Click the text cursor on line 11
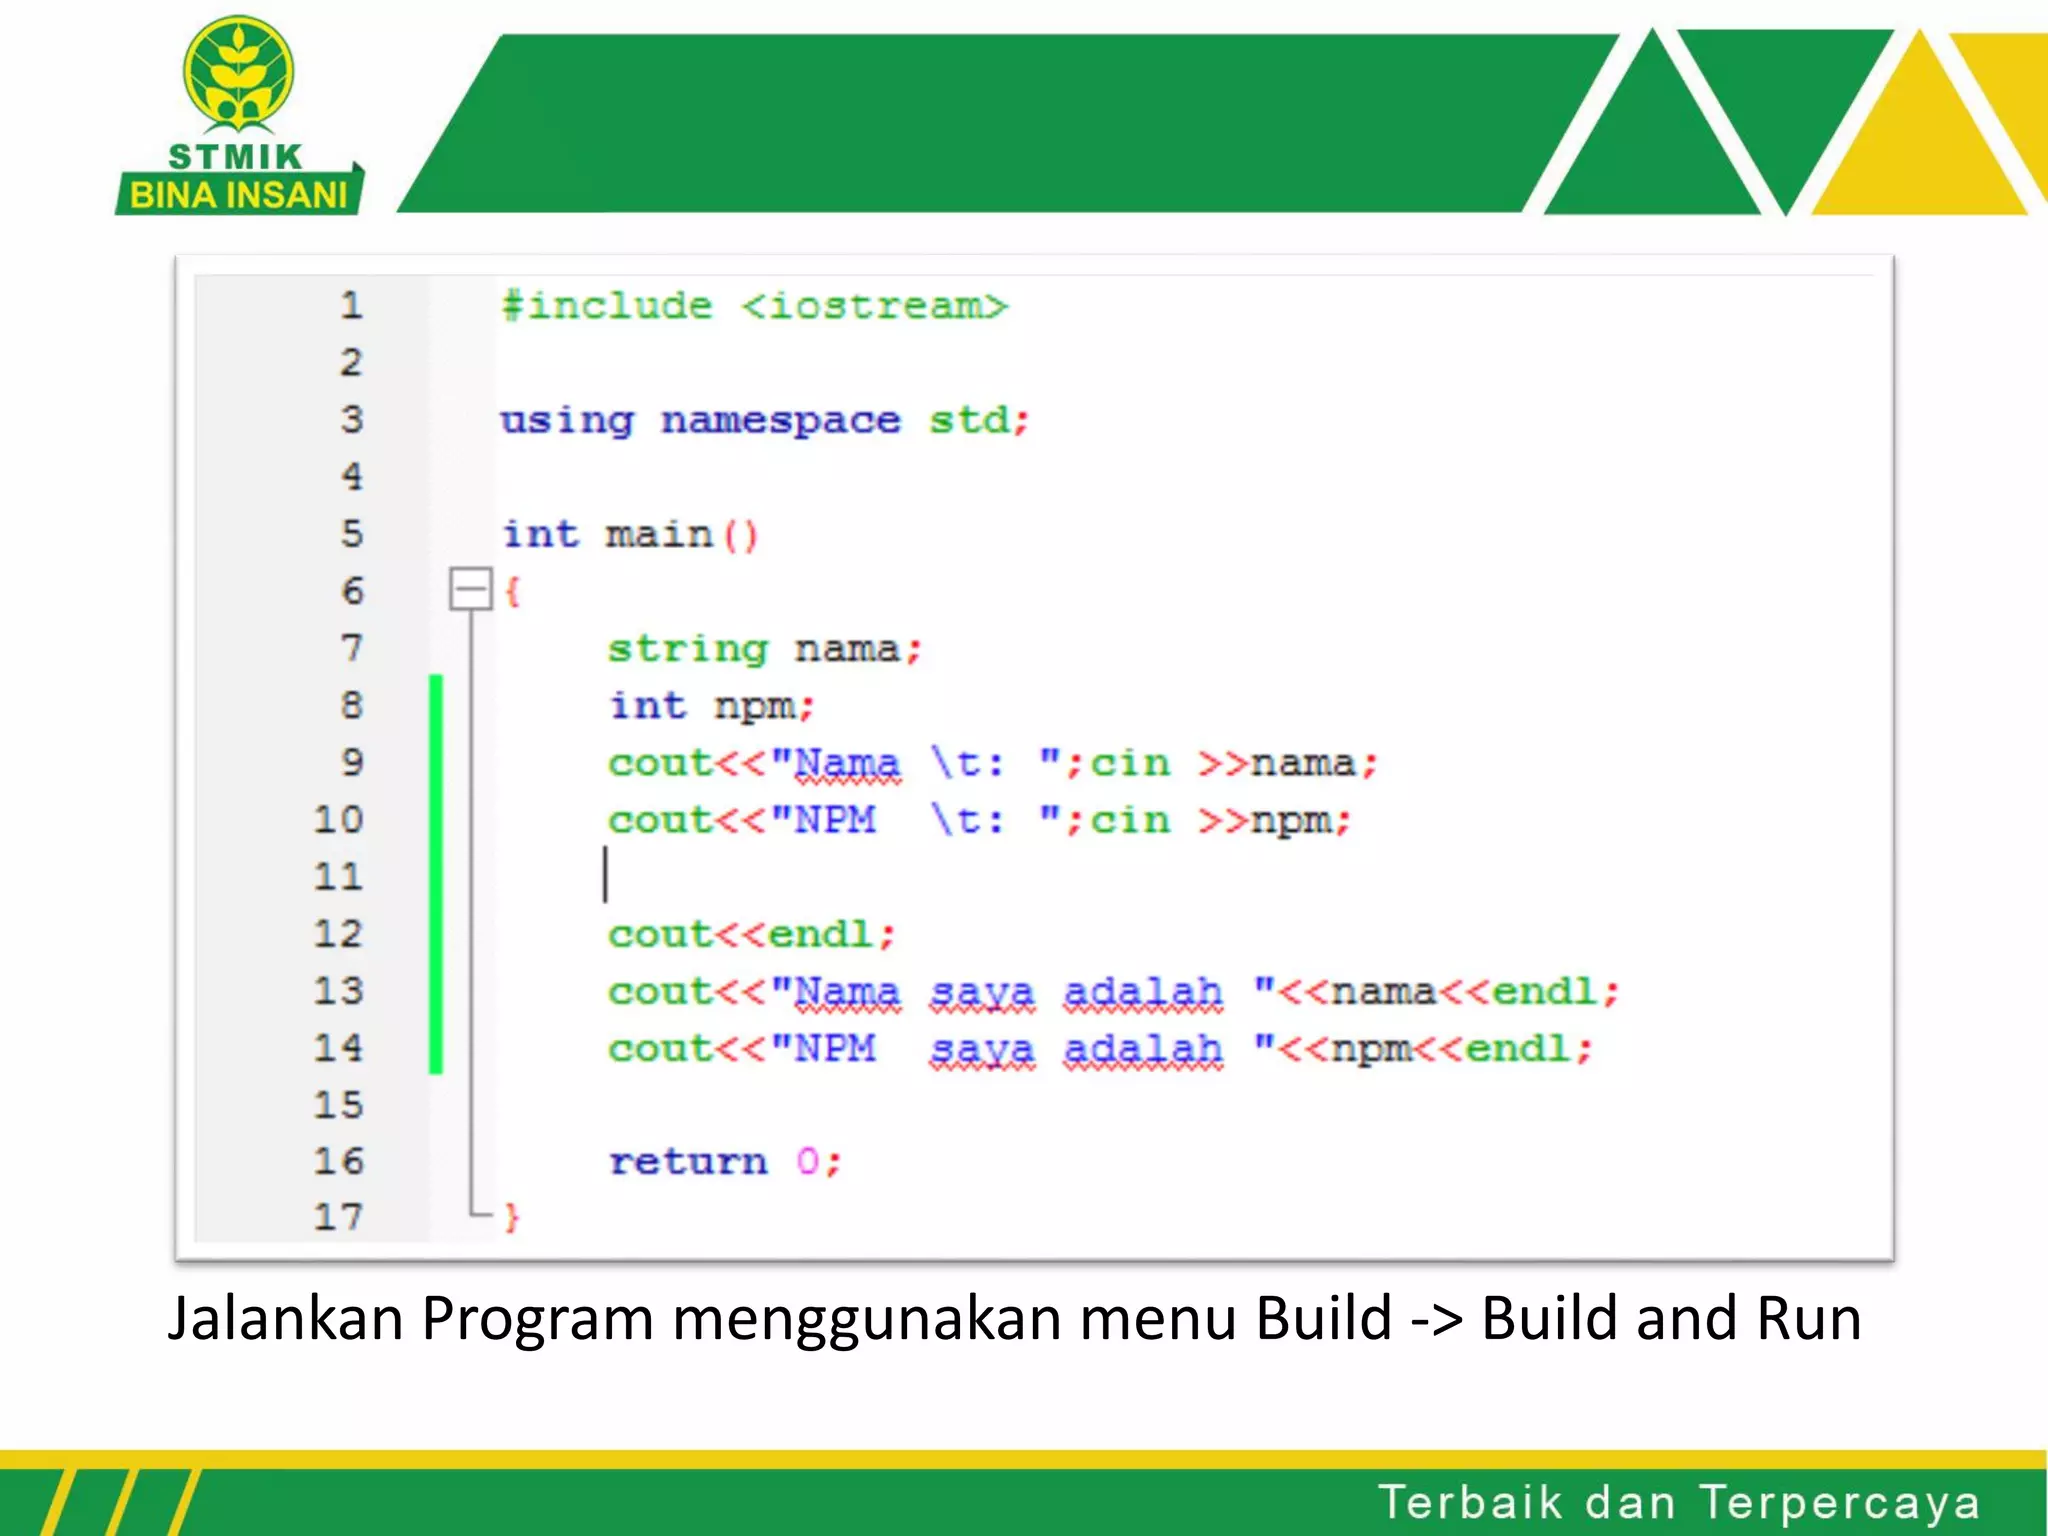This screenshot has height=1536, width=2048. click(605, 874)
